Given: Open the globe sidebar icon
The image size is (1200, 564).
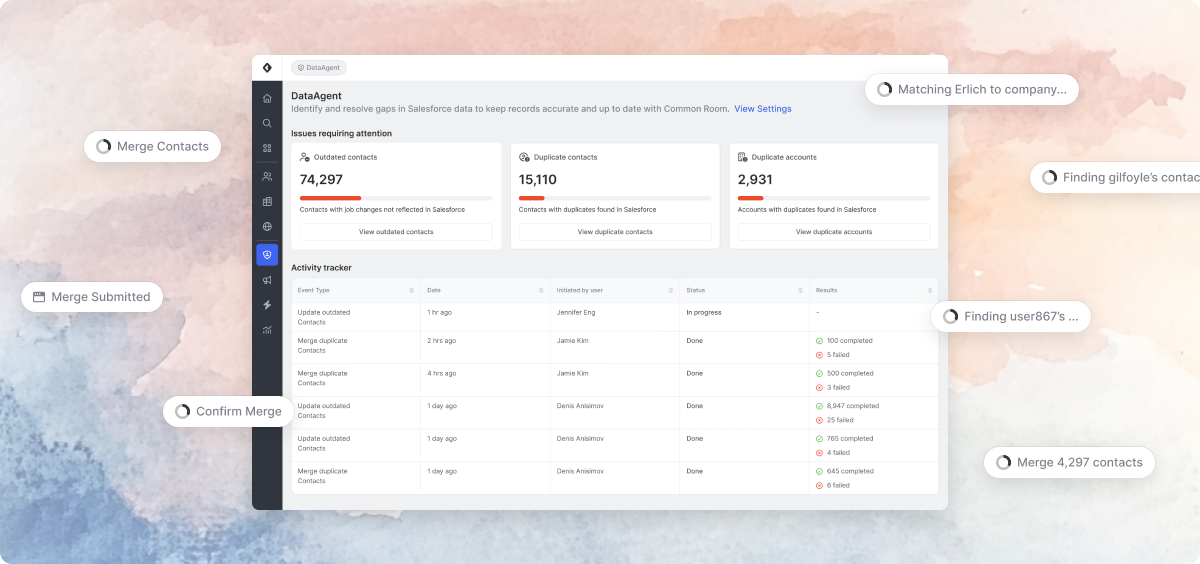Looking at the screenshot, I should click(267, 227).
